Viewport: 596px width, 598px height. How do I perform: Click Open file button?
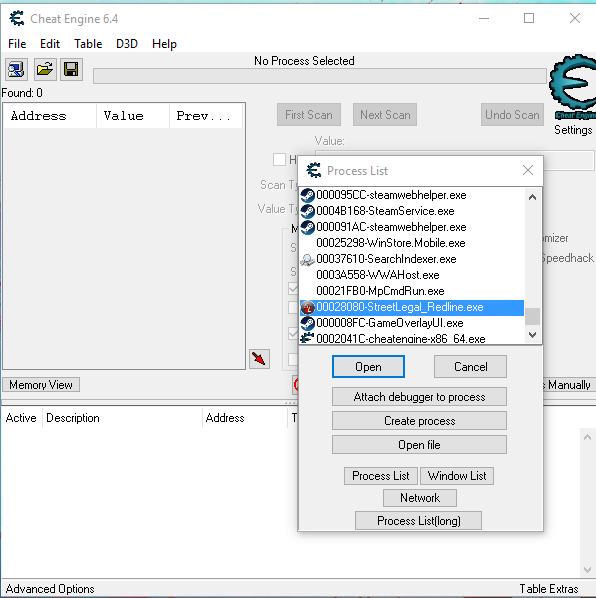point(419,445)
